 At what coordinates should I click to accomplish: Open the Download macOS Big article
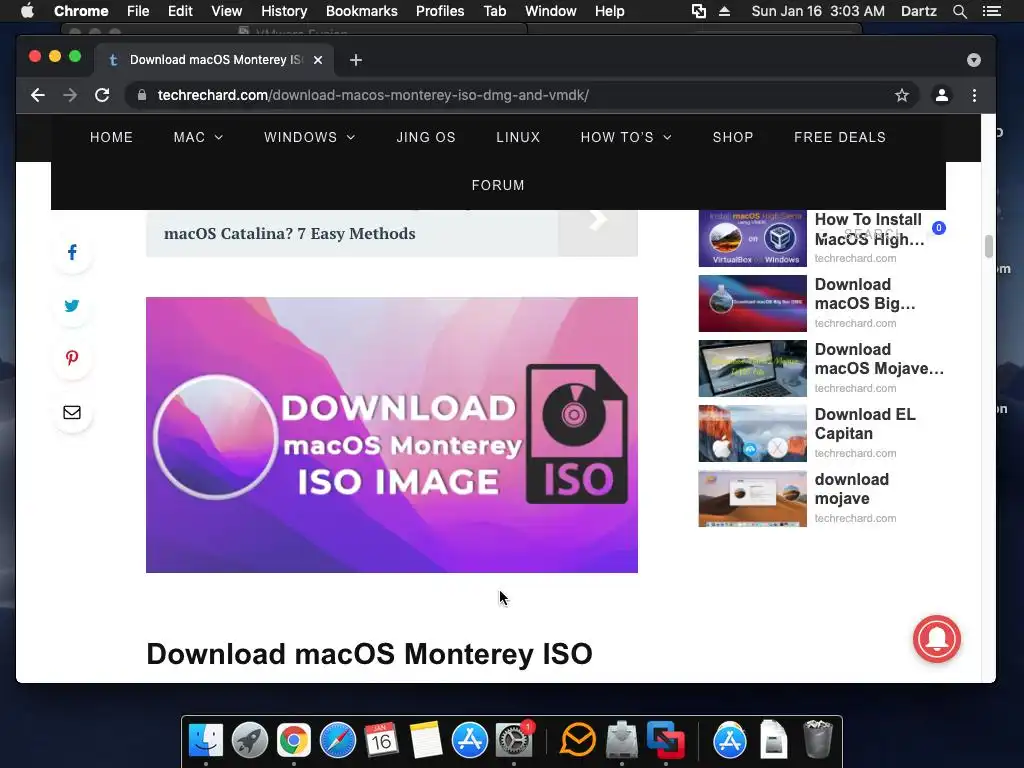point(865,294)
